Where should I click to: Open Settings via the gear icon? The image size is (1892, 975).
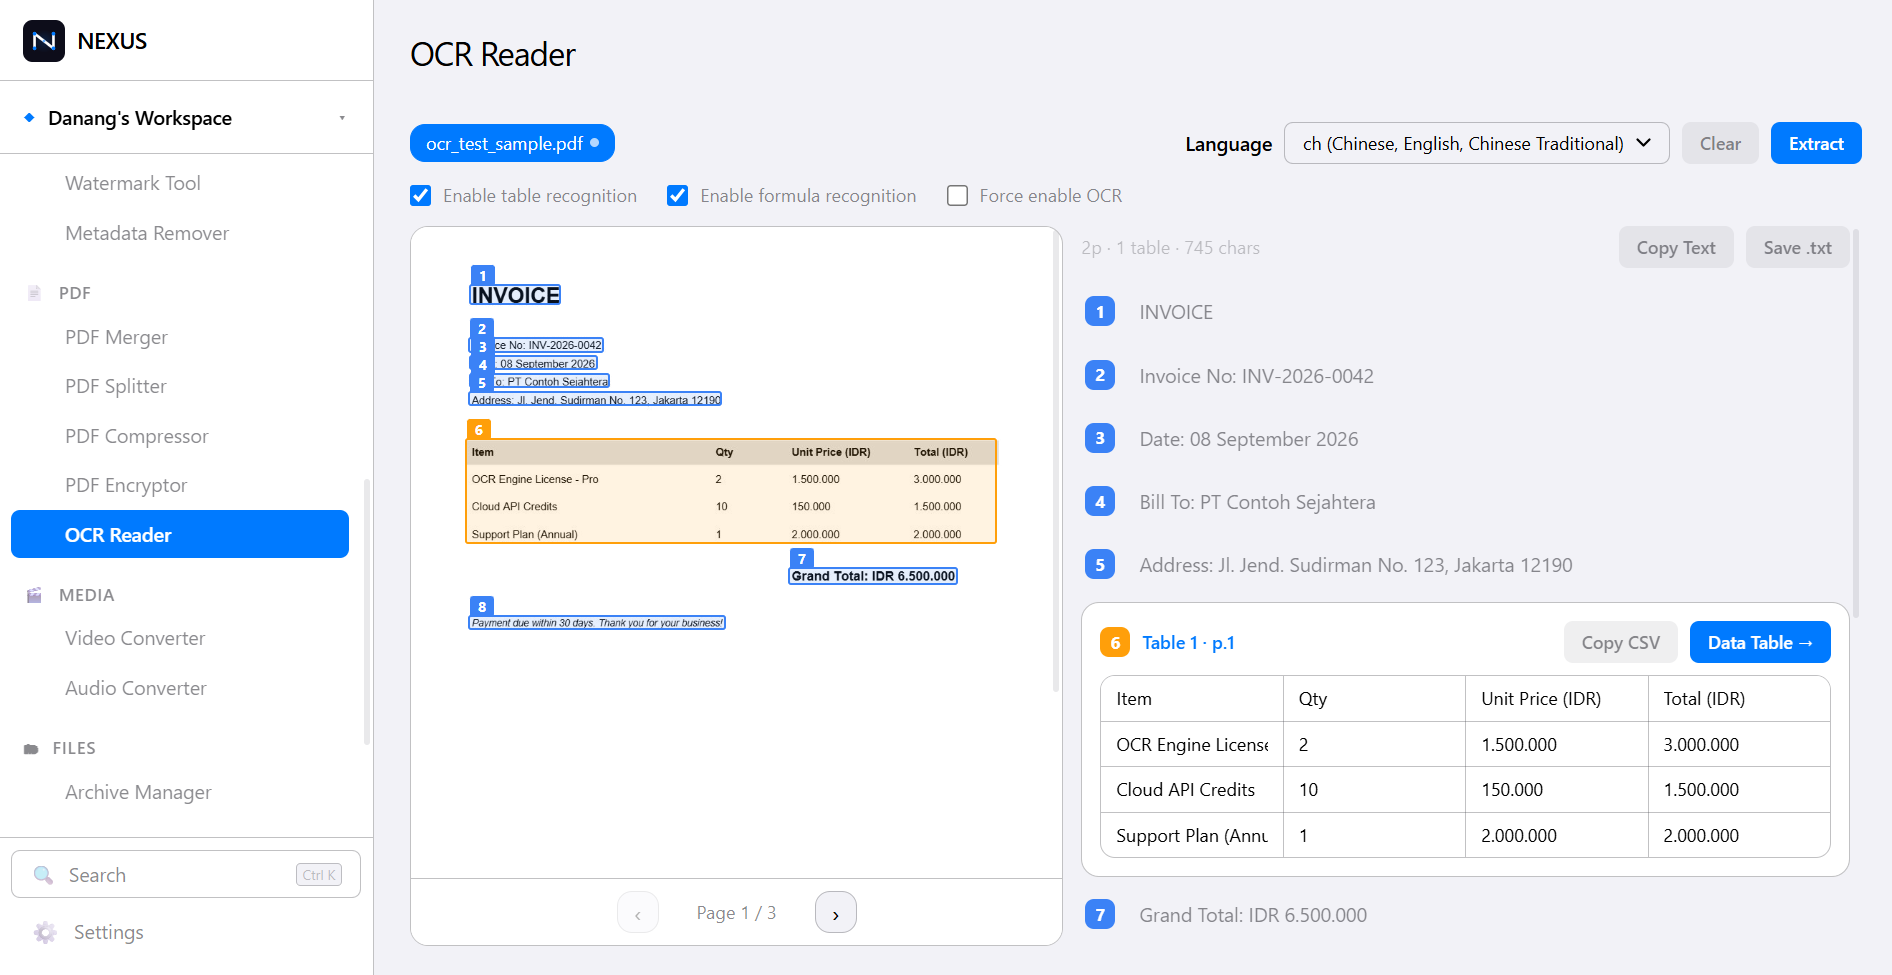click(45, 932)
